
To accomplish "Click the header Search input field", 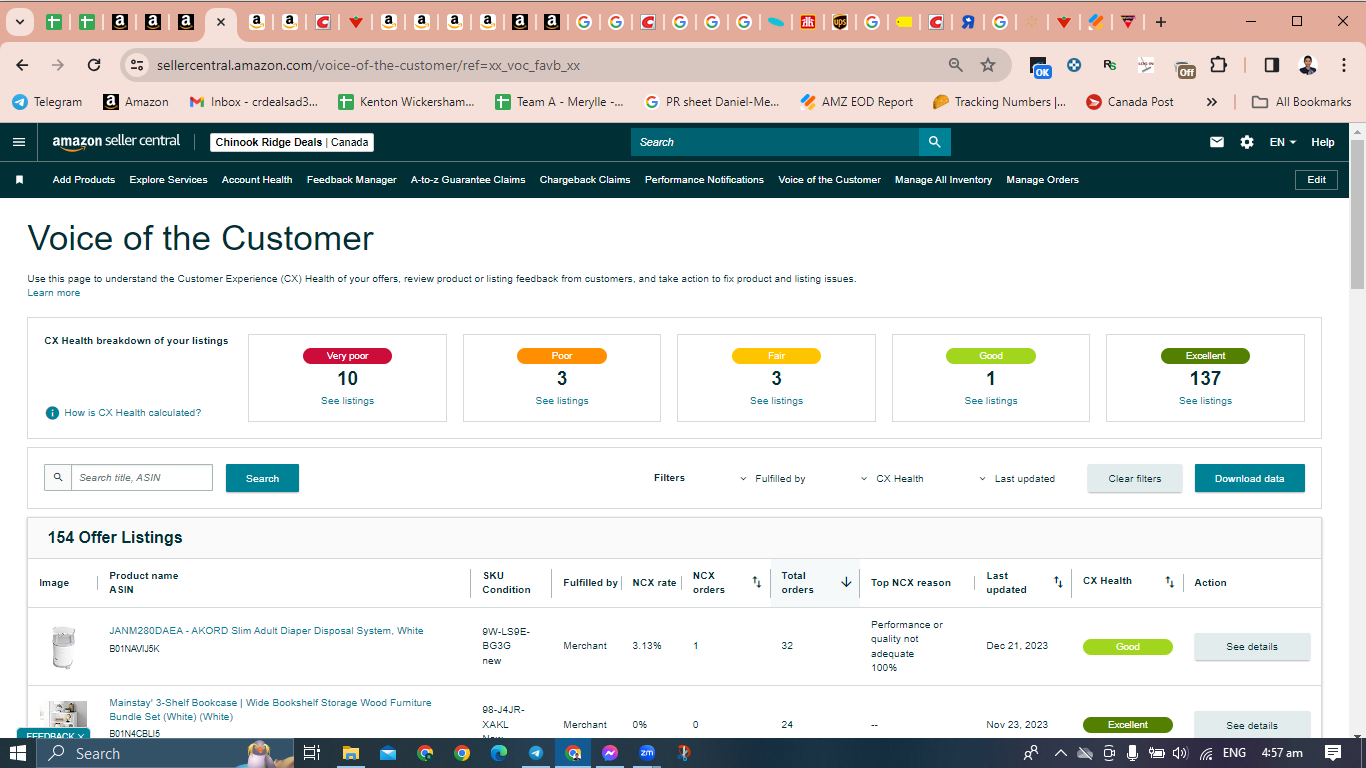I will (775, 142).
